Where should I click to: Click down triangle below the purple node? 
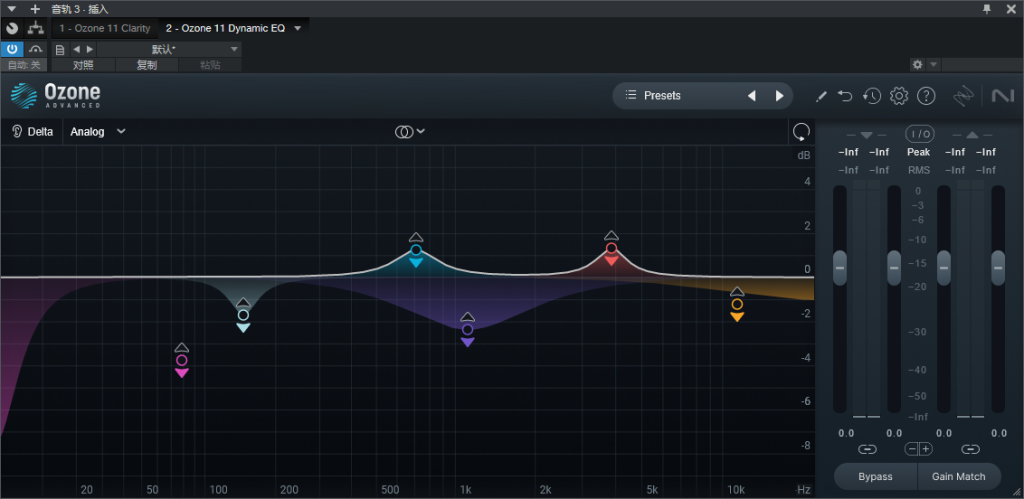(468, 342)
